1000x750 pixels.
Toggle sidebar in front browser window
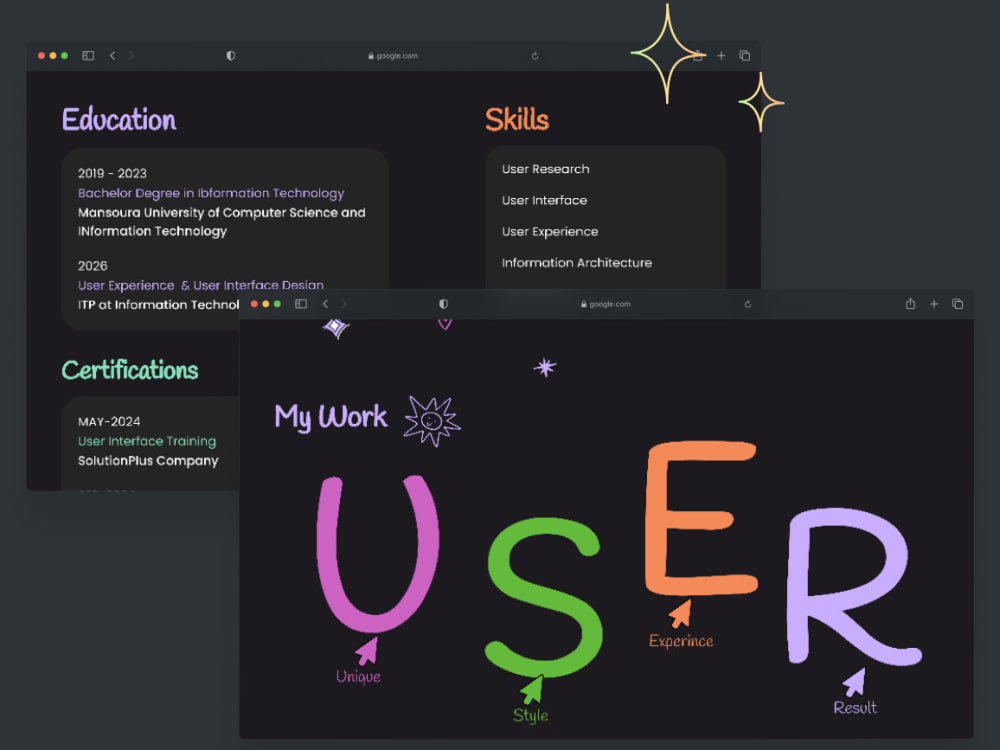[x=301, y=304]
